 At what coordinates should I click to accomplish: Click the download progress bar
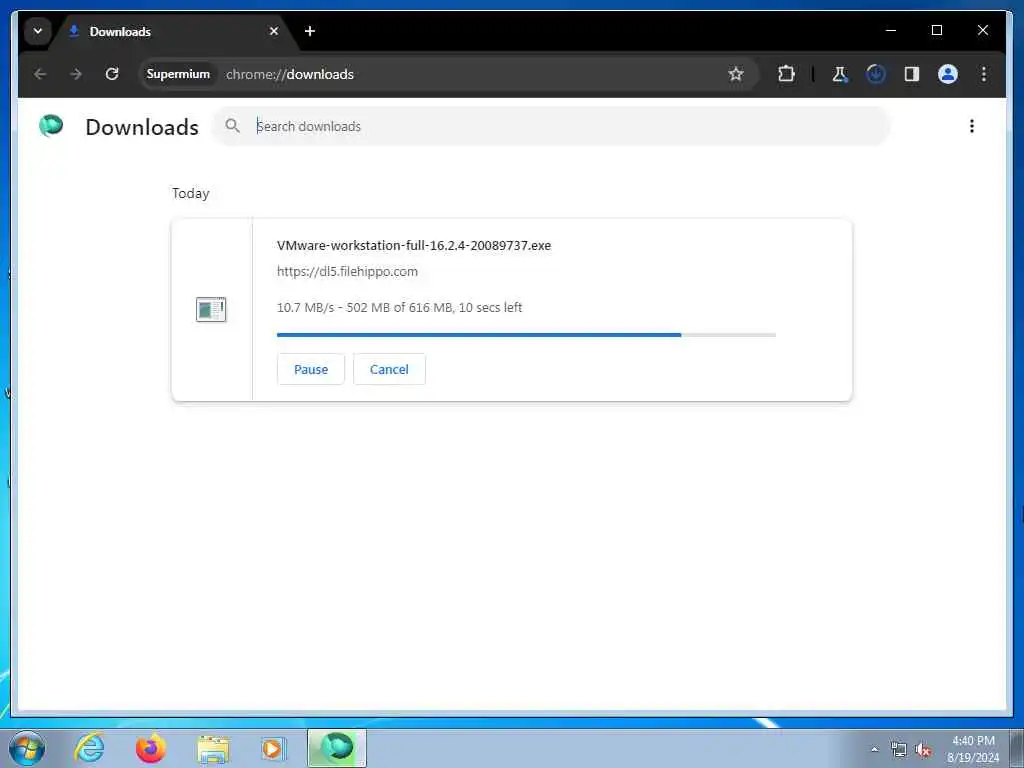pyautogui.click(x=526, y=335)
